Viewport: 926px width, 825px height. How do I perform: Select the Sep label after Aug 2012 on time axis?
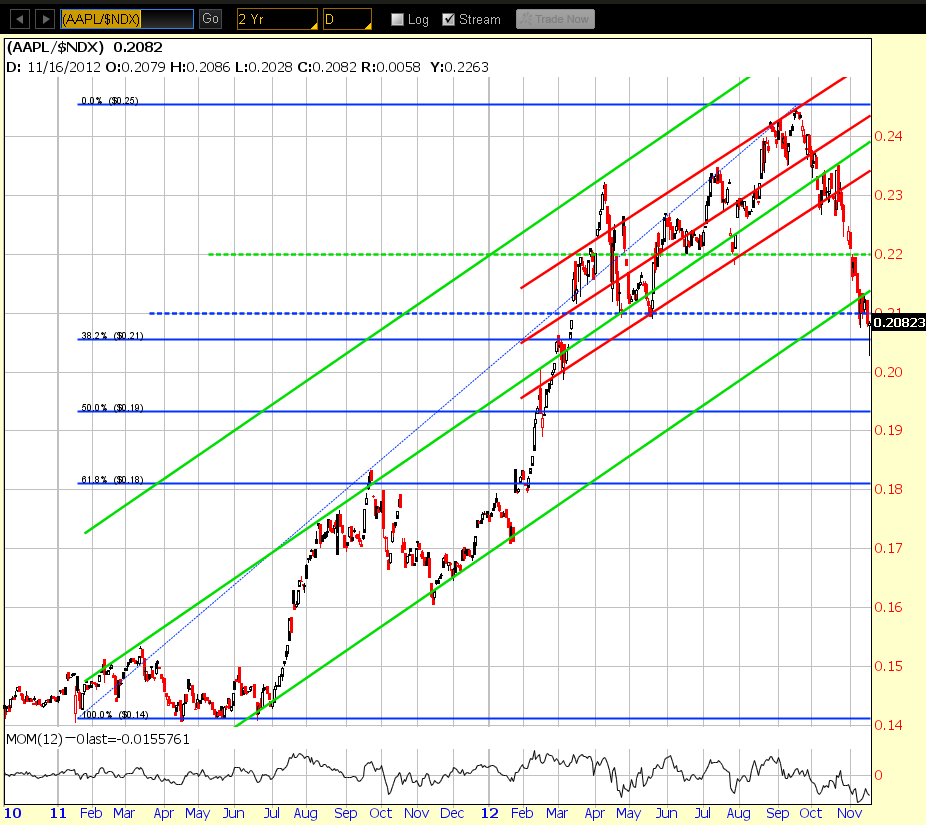(778, 814)
